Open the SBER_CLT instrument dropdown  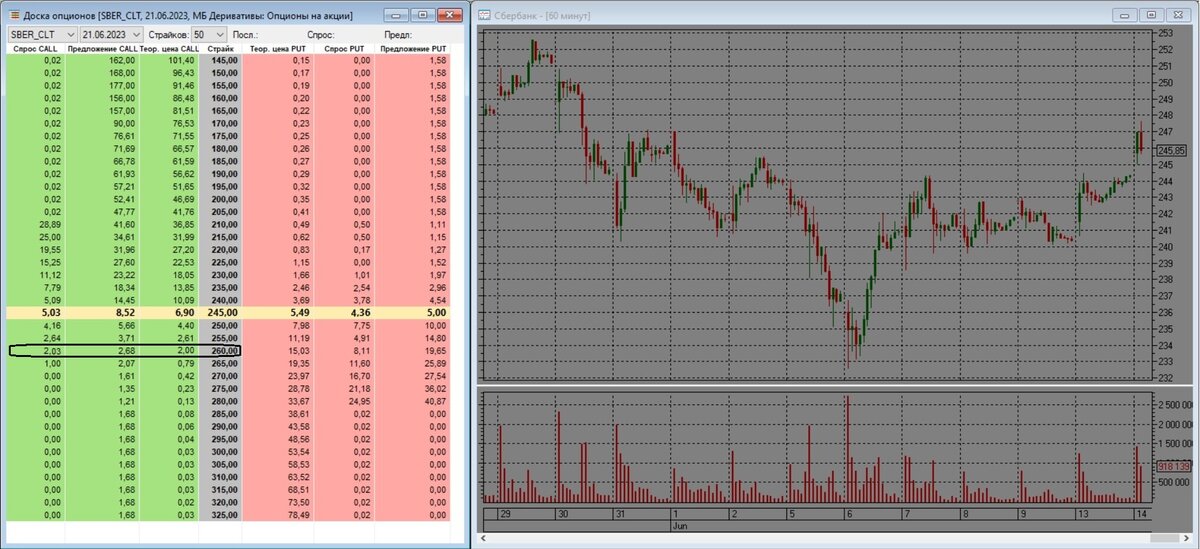pyautogui.click(x=41, y=34)
